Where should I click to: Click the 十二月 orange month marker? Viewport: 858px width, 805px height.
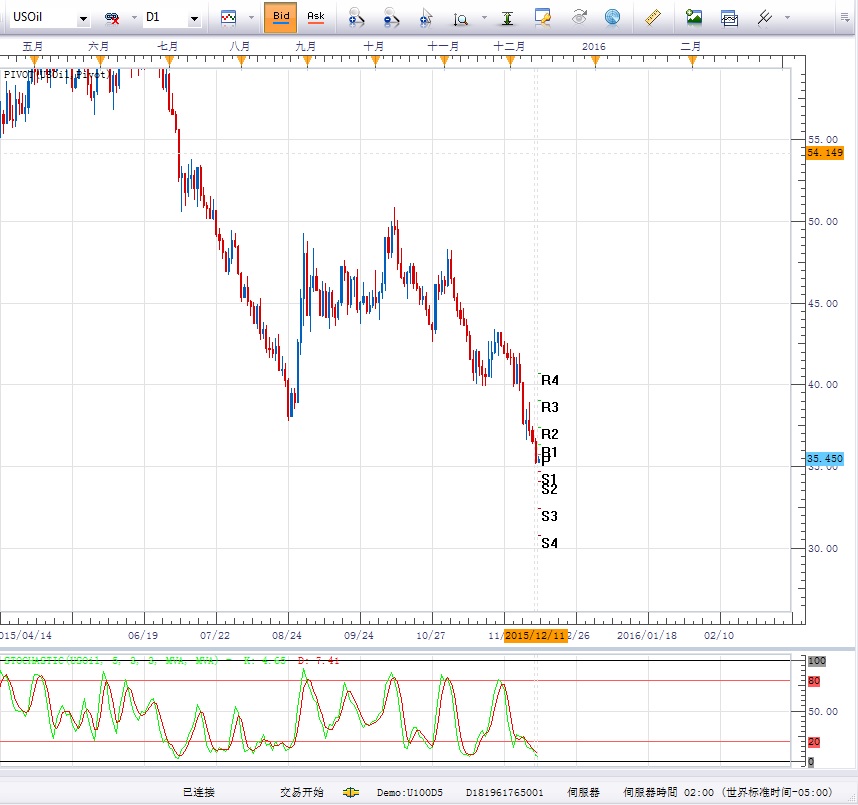[510, 61]
